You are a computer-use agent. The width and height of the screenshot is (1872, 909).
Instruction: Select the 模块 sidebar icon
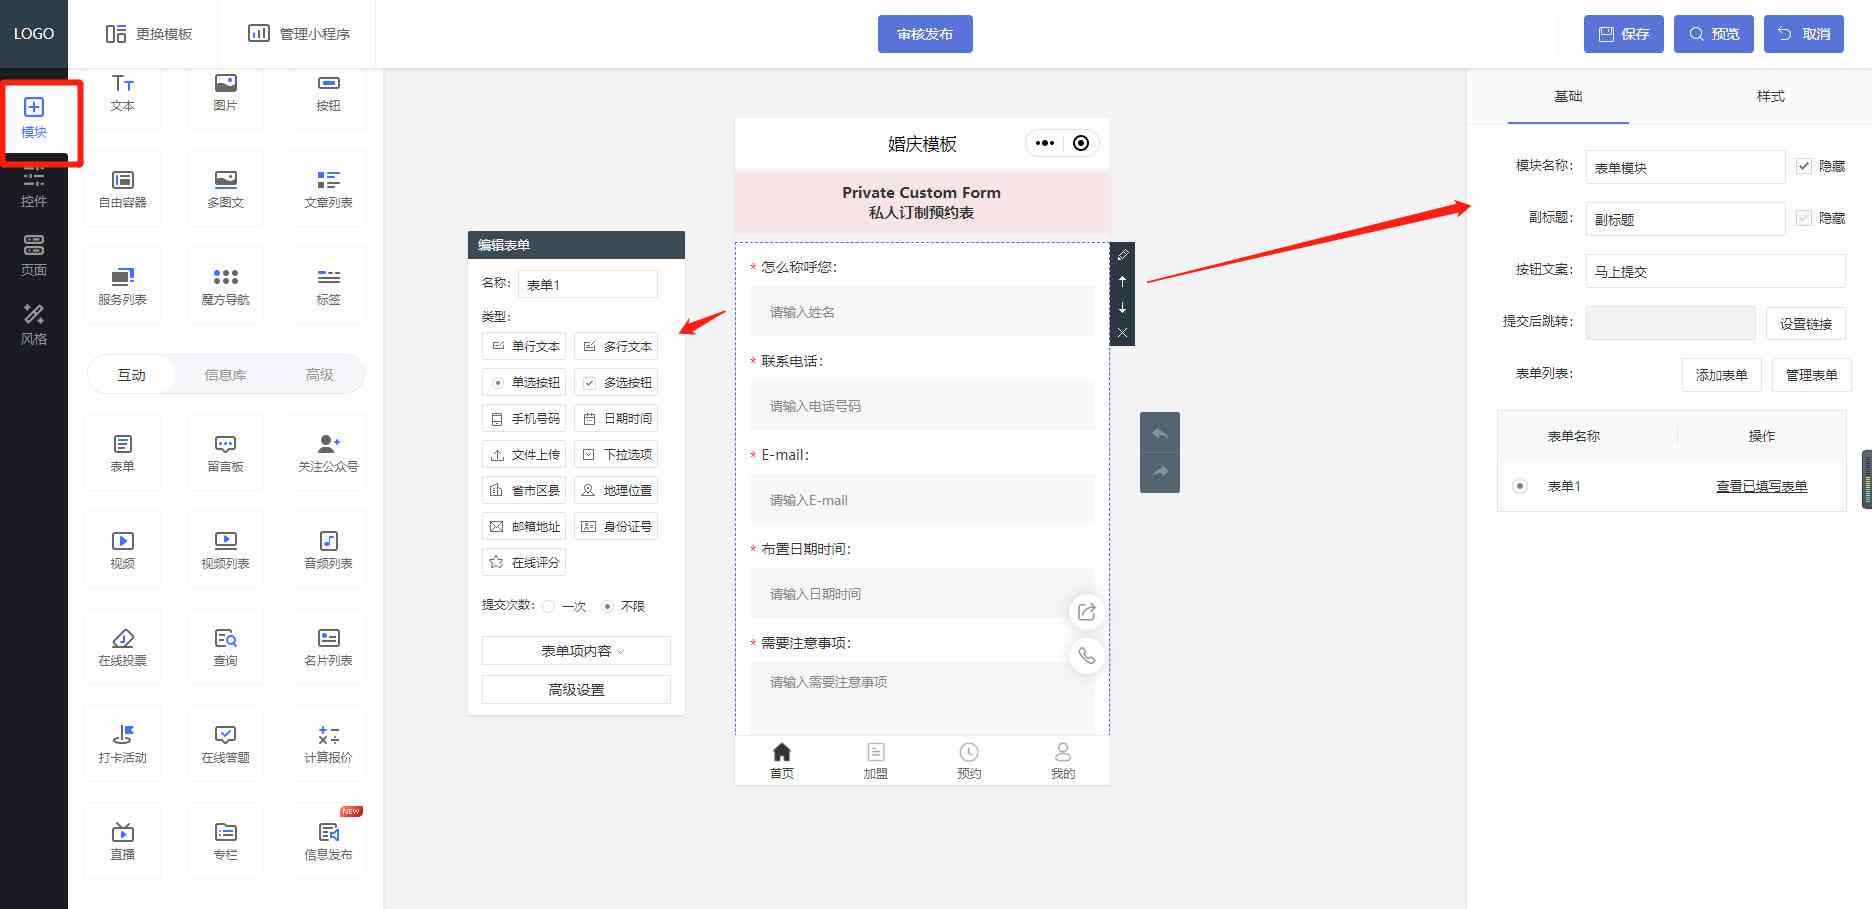tap(34, 118)
